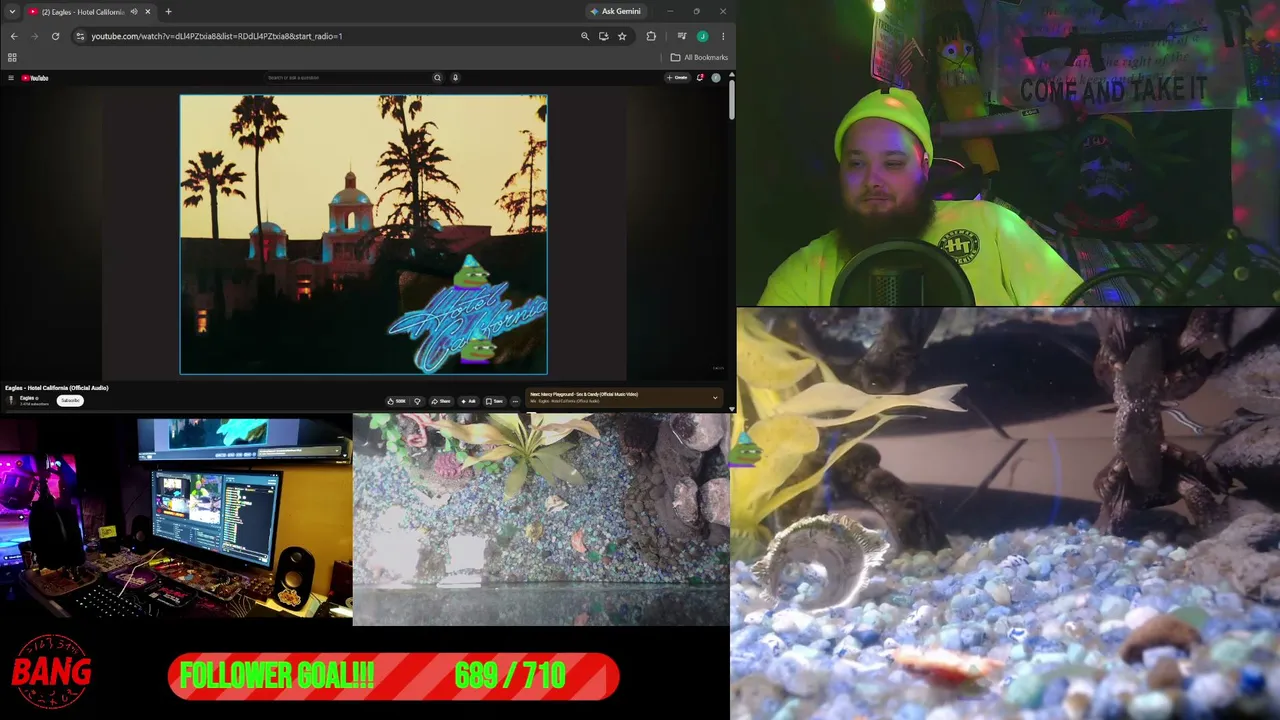The height and width of the screenshot is (720, 1280).
Task: Start voice search with the microphone
Action: click(455, 78)
